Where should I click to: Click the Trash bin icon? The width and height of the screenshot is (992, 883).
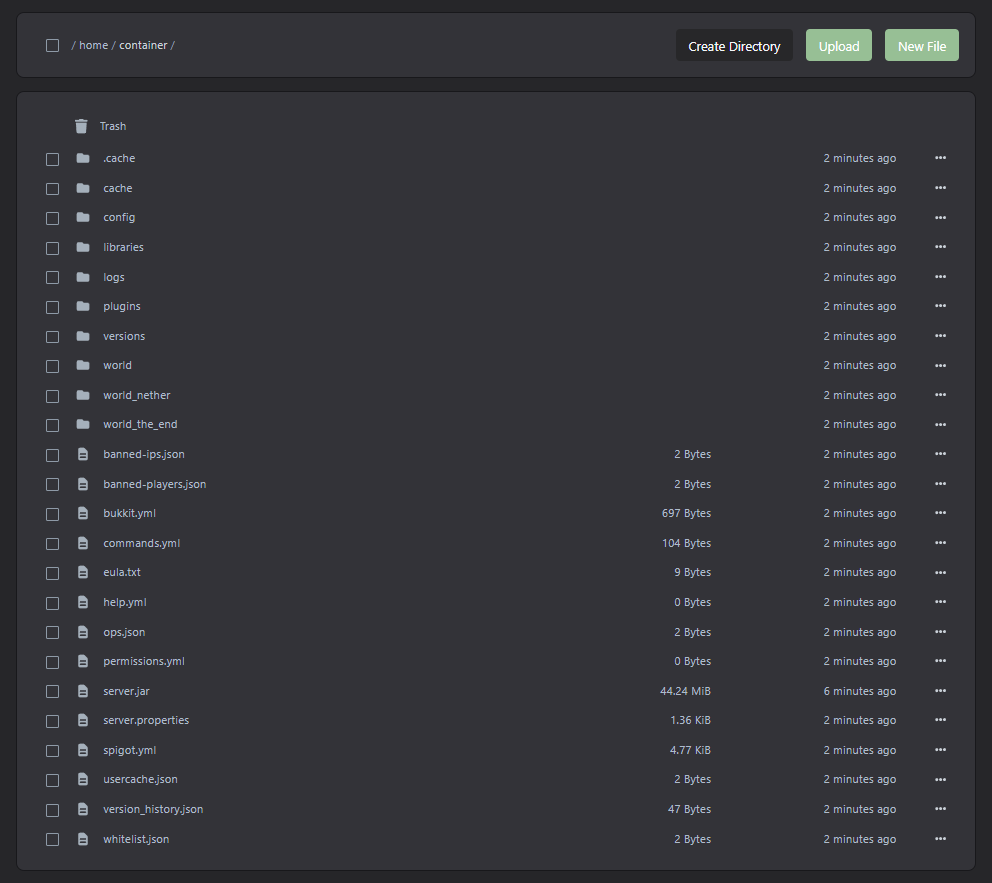pyautogui.click(x=81, y=126)
